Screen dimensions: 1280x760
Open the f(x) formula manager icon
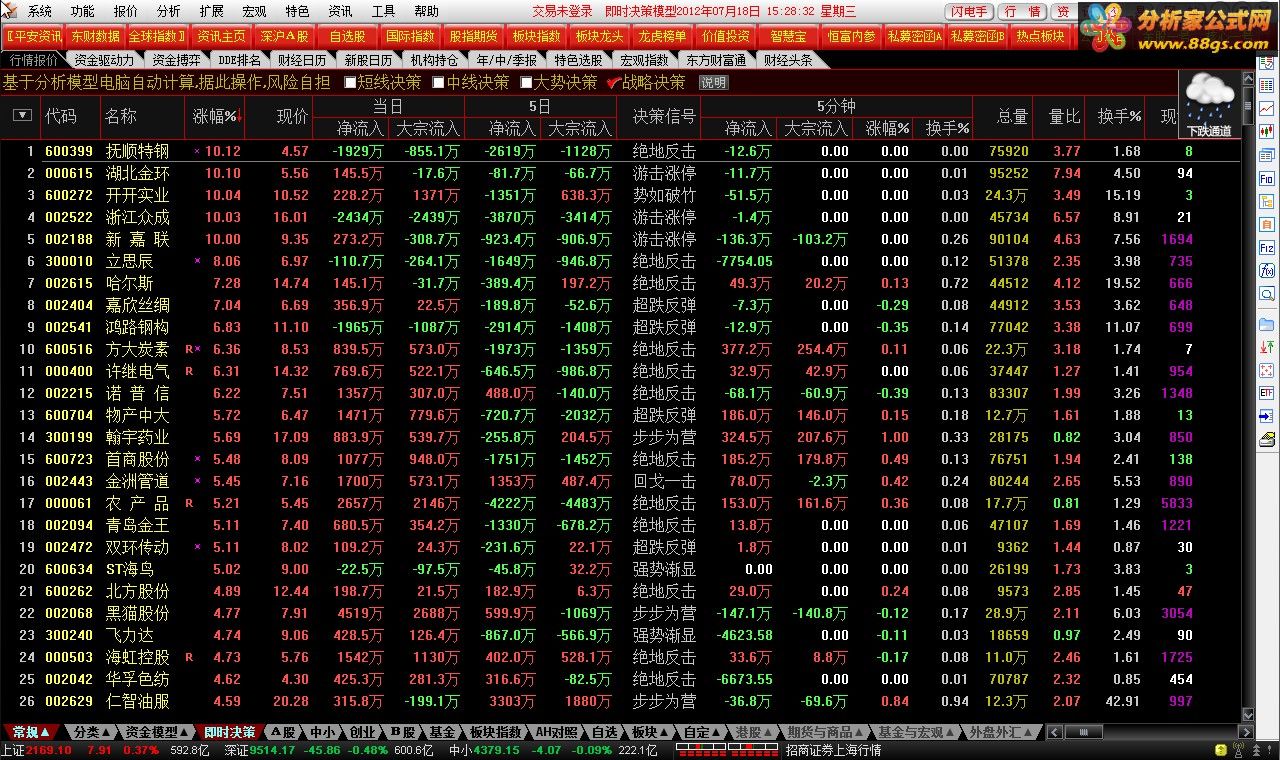(x=1266, y=270)
